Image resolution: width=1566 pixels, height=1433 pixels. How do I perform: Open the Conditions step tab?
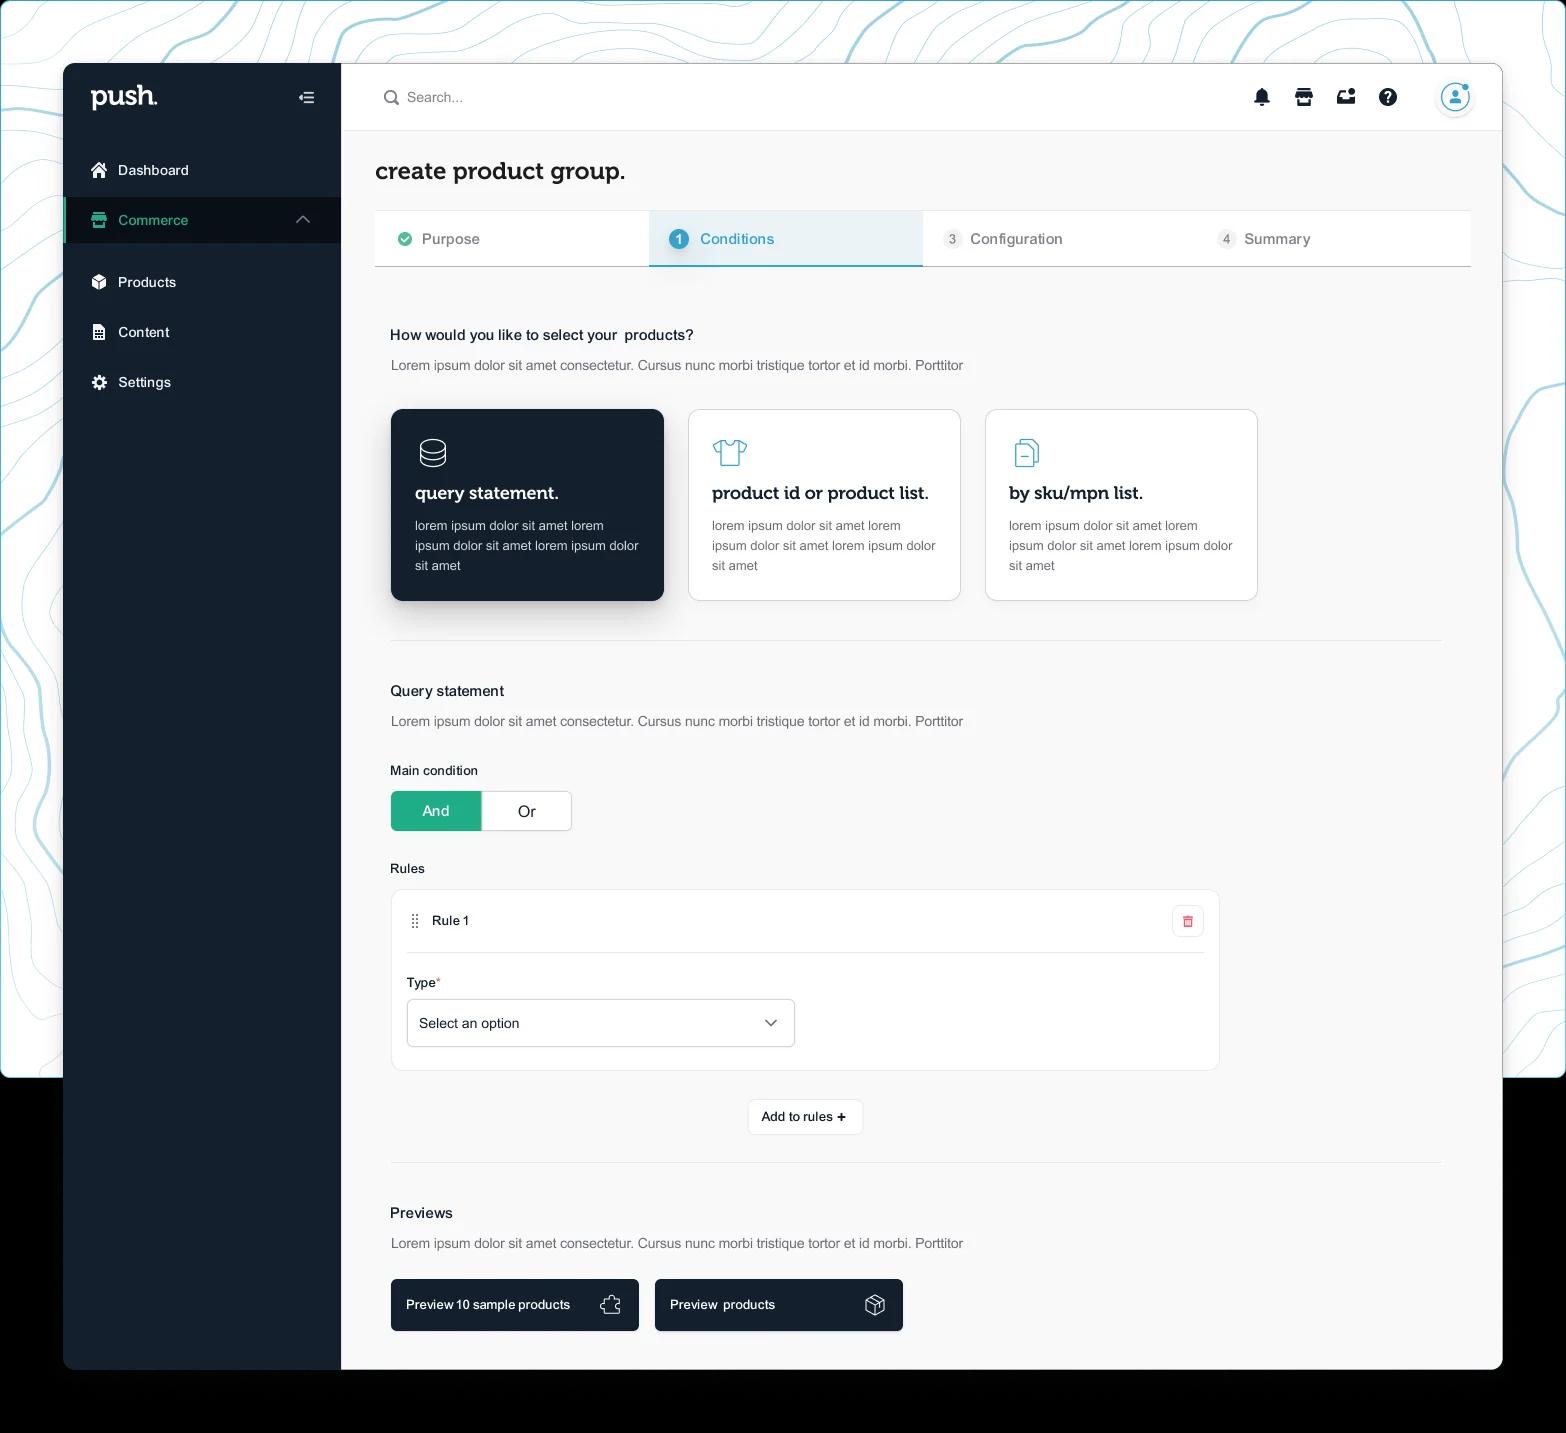click(786, 239)
